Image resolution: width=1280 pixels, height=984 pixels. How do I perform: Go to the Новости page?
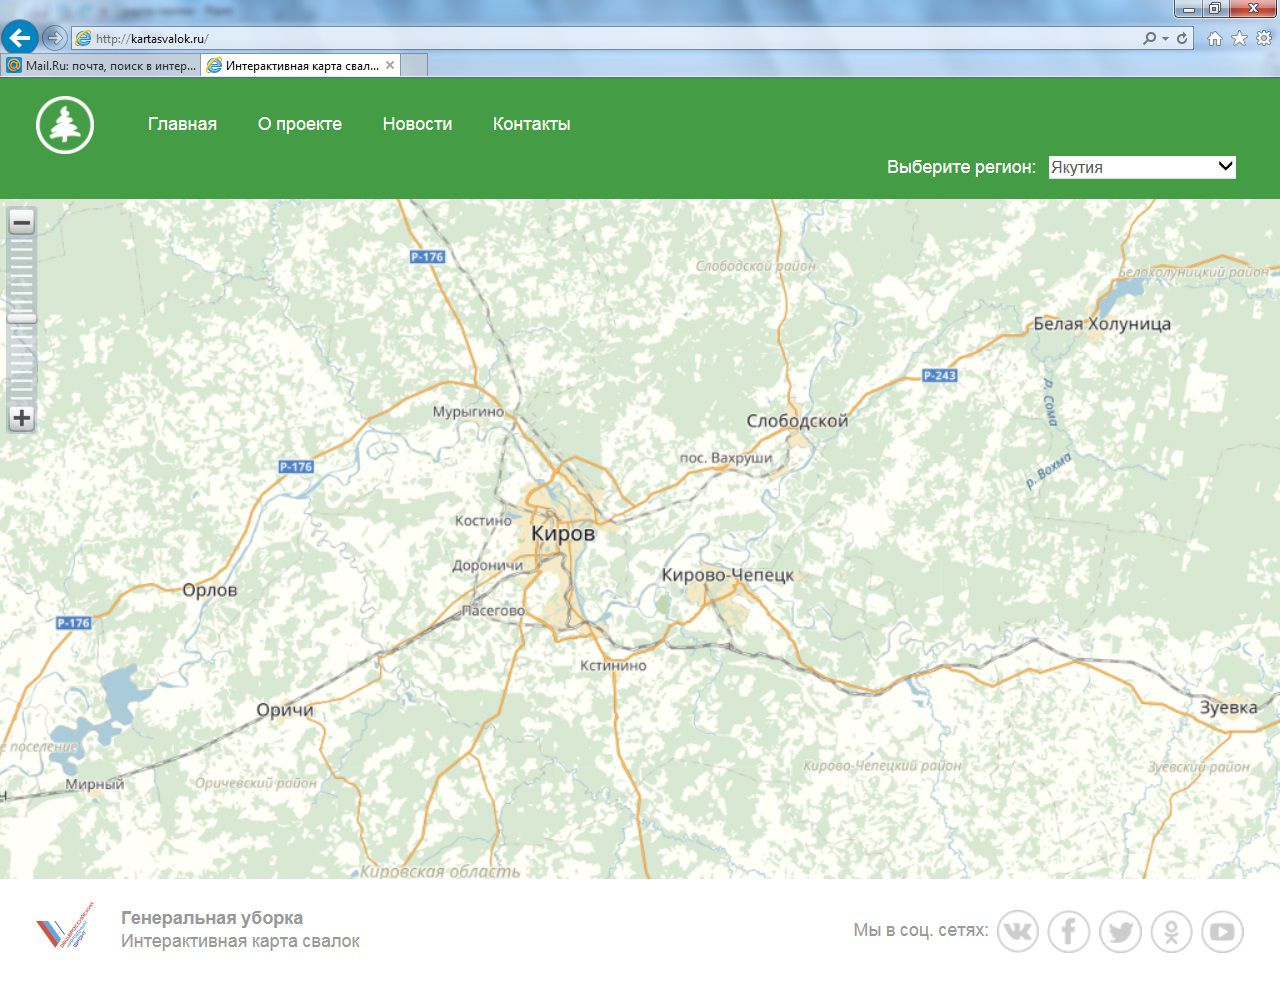click(417, 124)
